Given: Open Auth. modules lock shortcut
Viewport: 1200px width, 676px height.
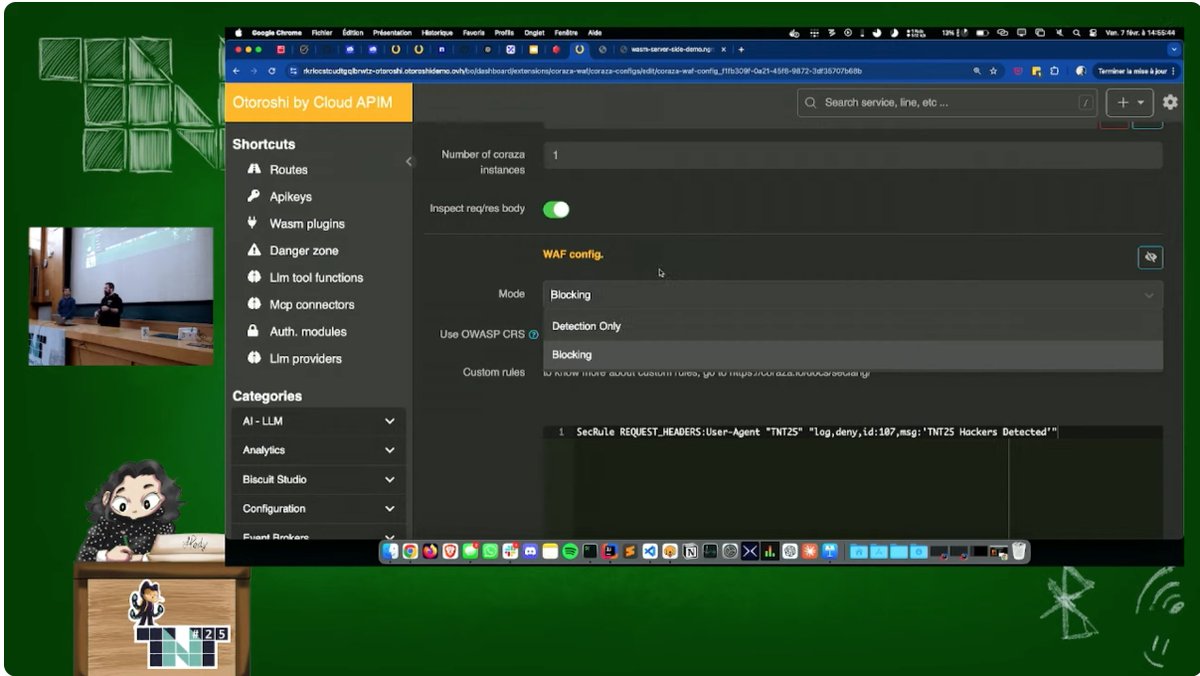Looking at the screenshot, I should click(x=296, y=332).
